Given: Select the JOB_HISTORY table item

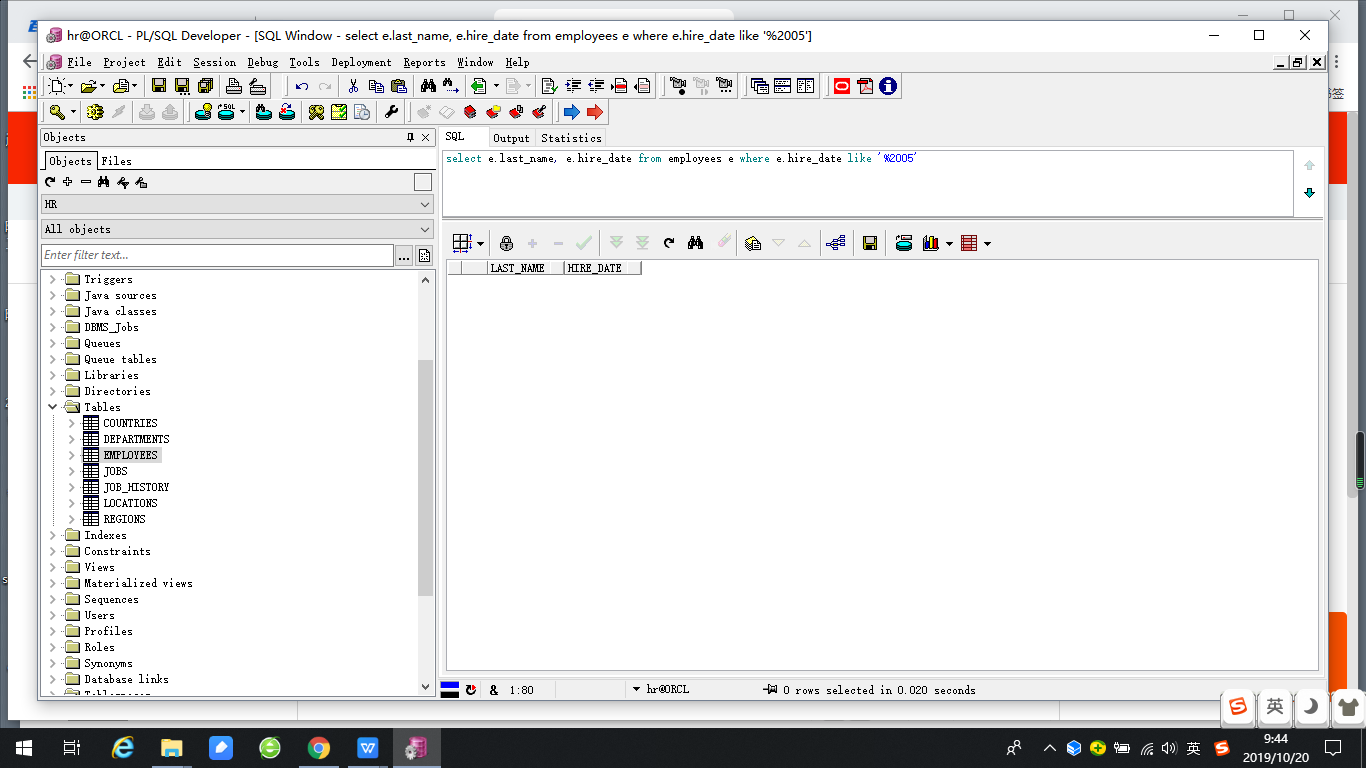Looking at the screenshot, I should pyautogui.click(x=136, y=487).
